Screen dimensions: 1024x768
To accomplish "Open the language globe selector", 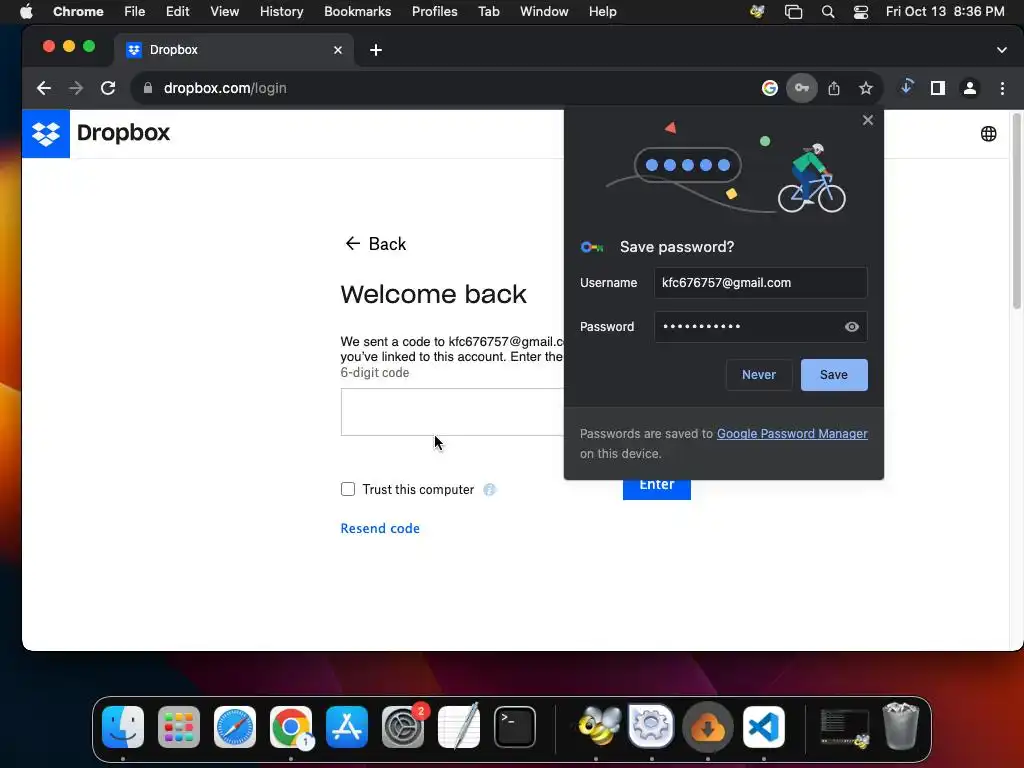I will click(988, 134).
